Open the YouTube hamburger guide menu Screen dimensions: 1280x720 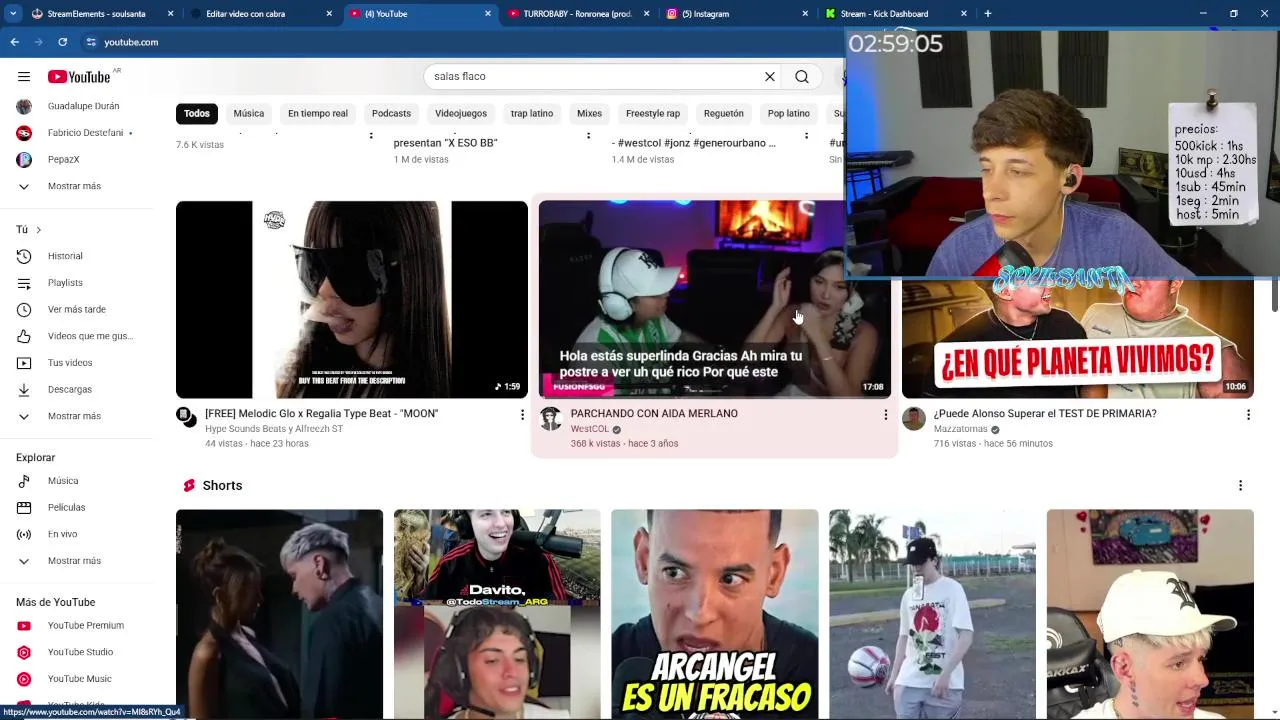click(x=24, y=77)
